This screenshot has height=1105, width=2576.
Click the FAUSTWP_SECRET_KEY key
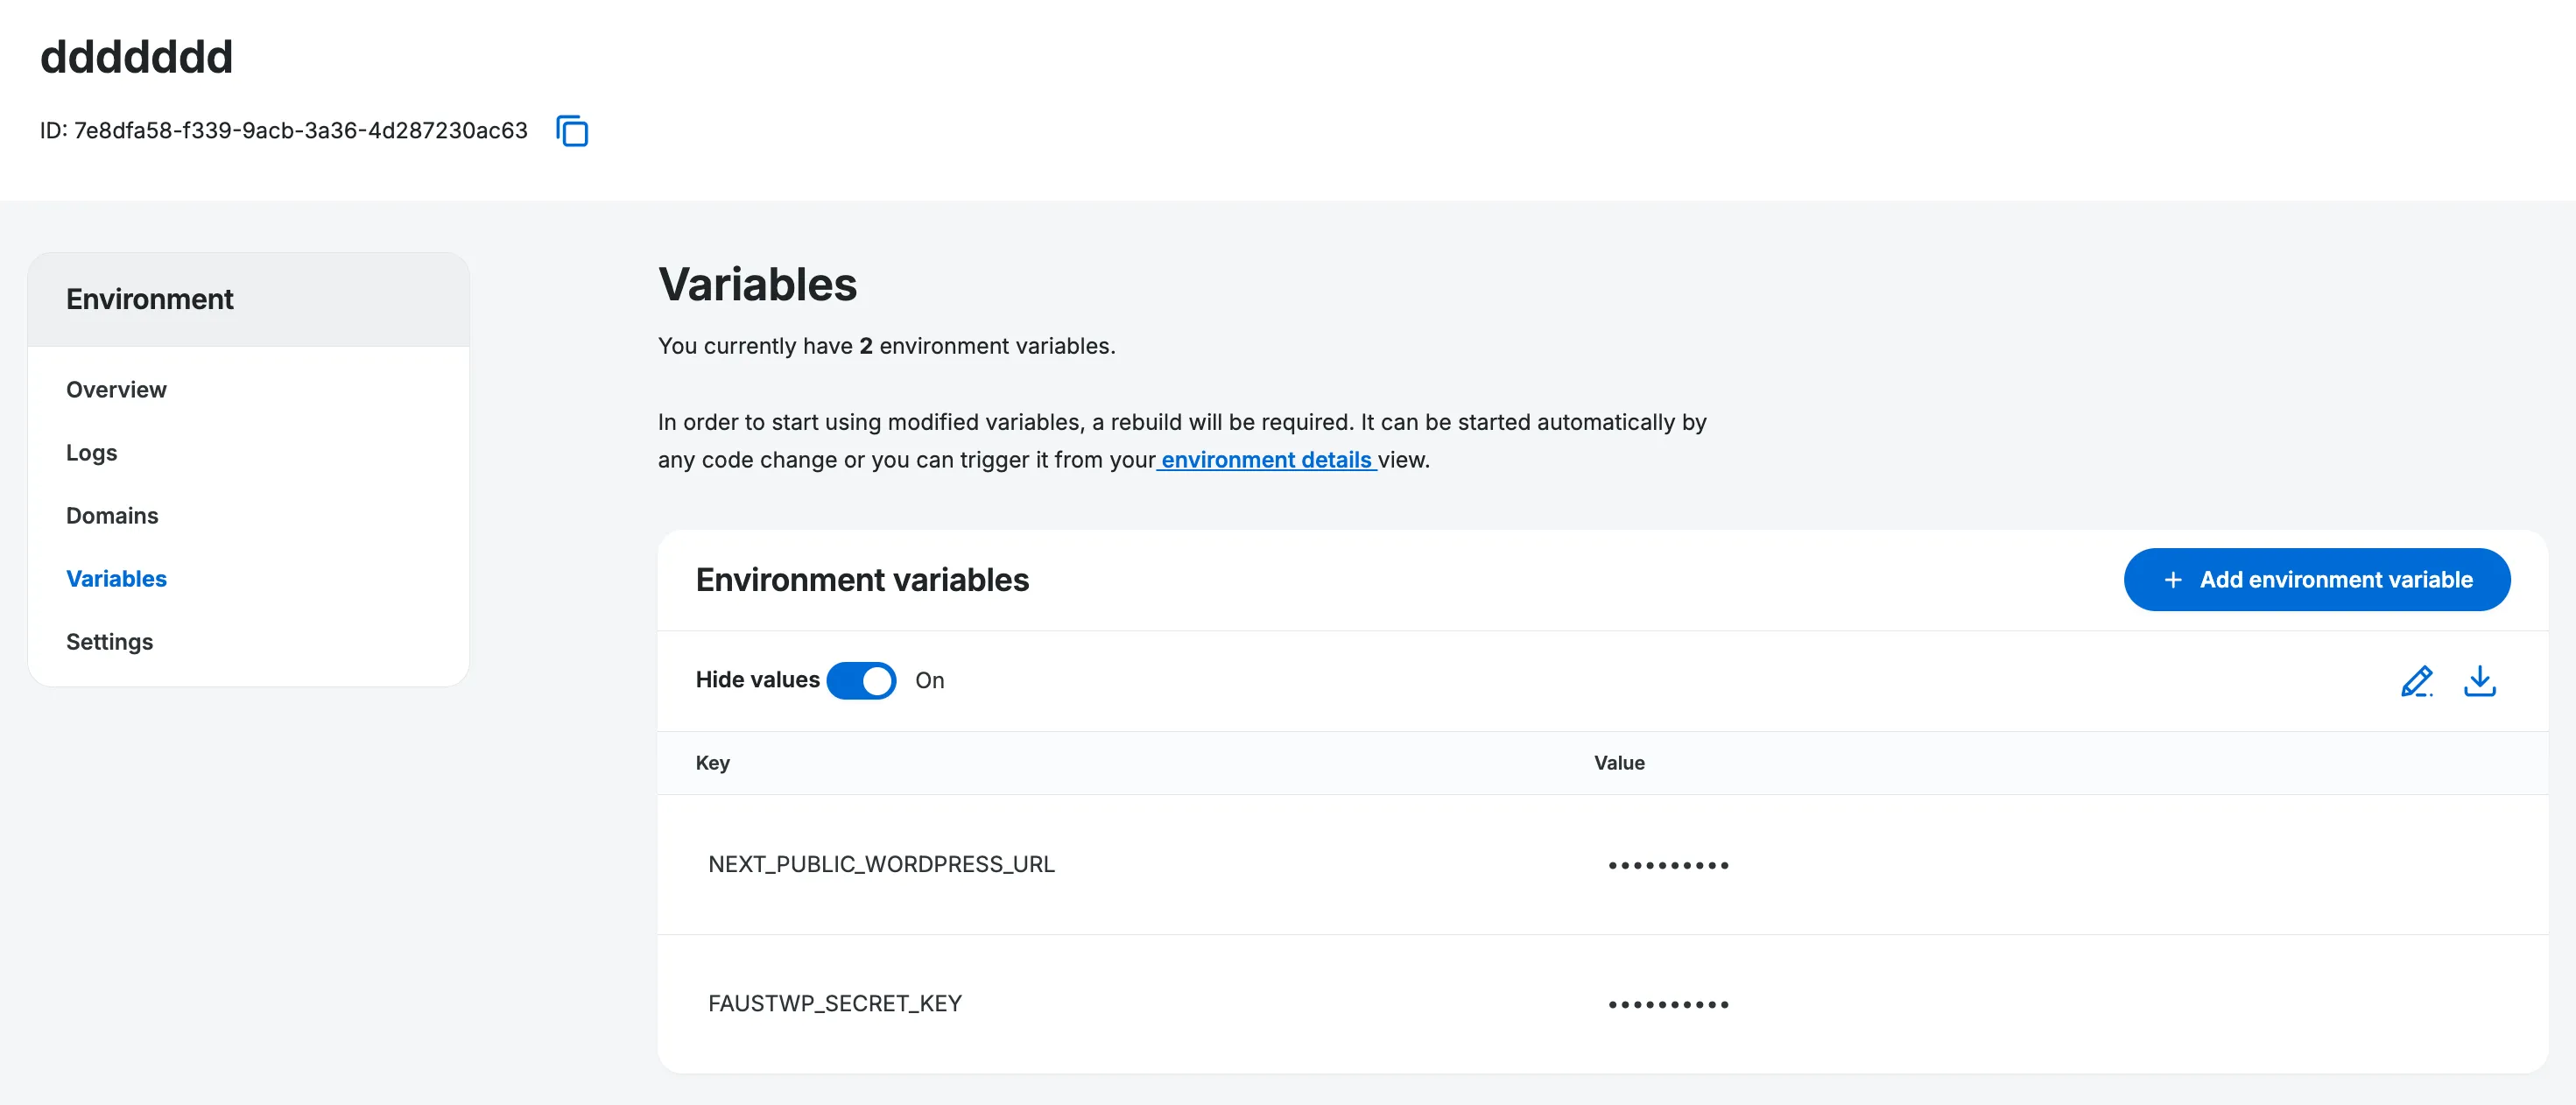coord(834,1003)
